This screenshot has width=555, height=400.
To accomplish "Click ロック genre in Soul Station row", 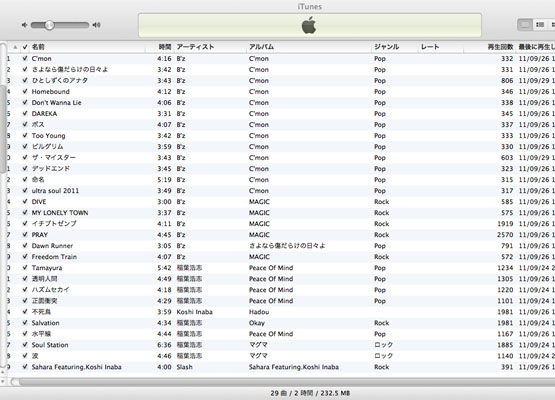I will (x=383, y=345).
